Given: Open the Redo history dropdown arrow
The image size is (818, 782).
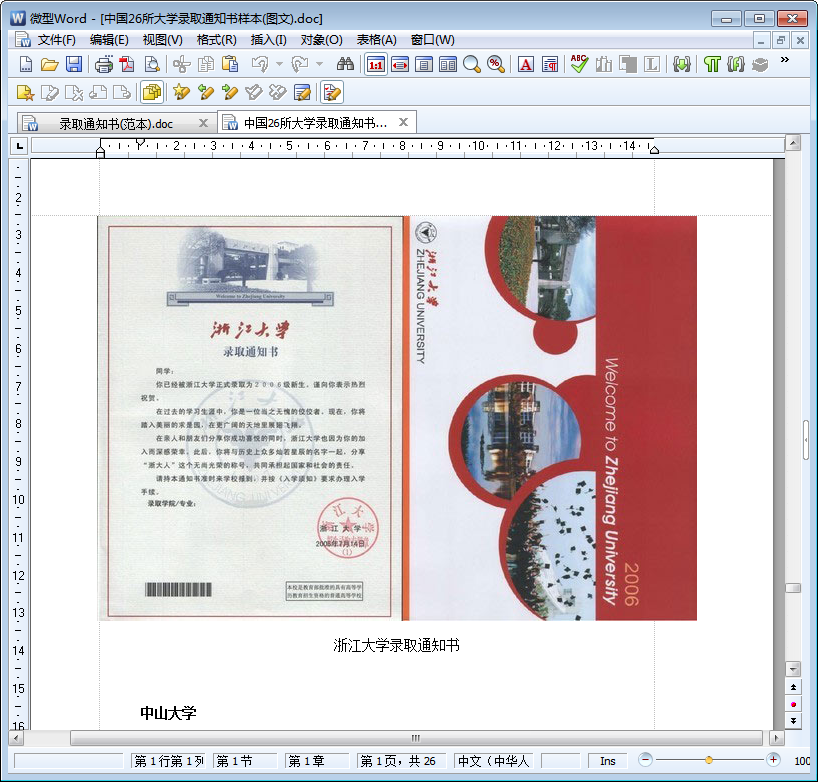Looking at the screenshot, I should tap(319, 64).
